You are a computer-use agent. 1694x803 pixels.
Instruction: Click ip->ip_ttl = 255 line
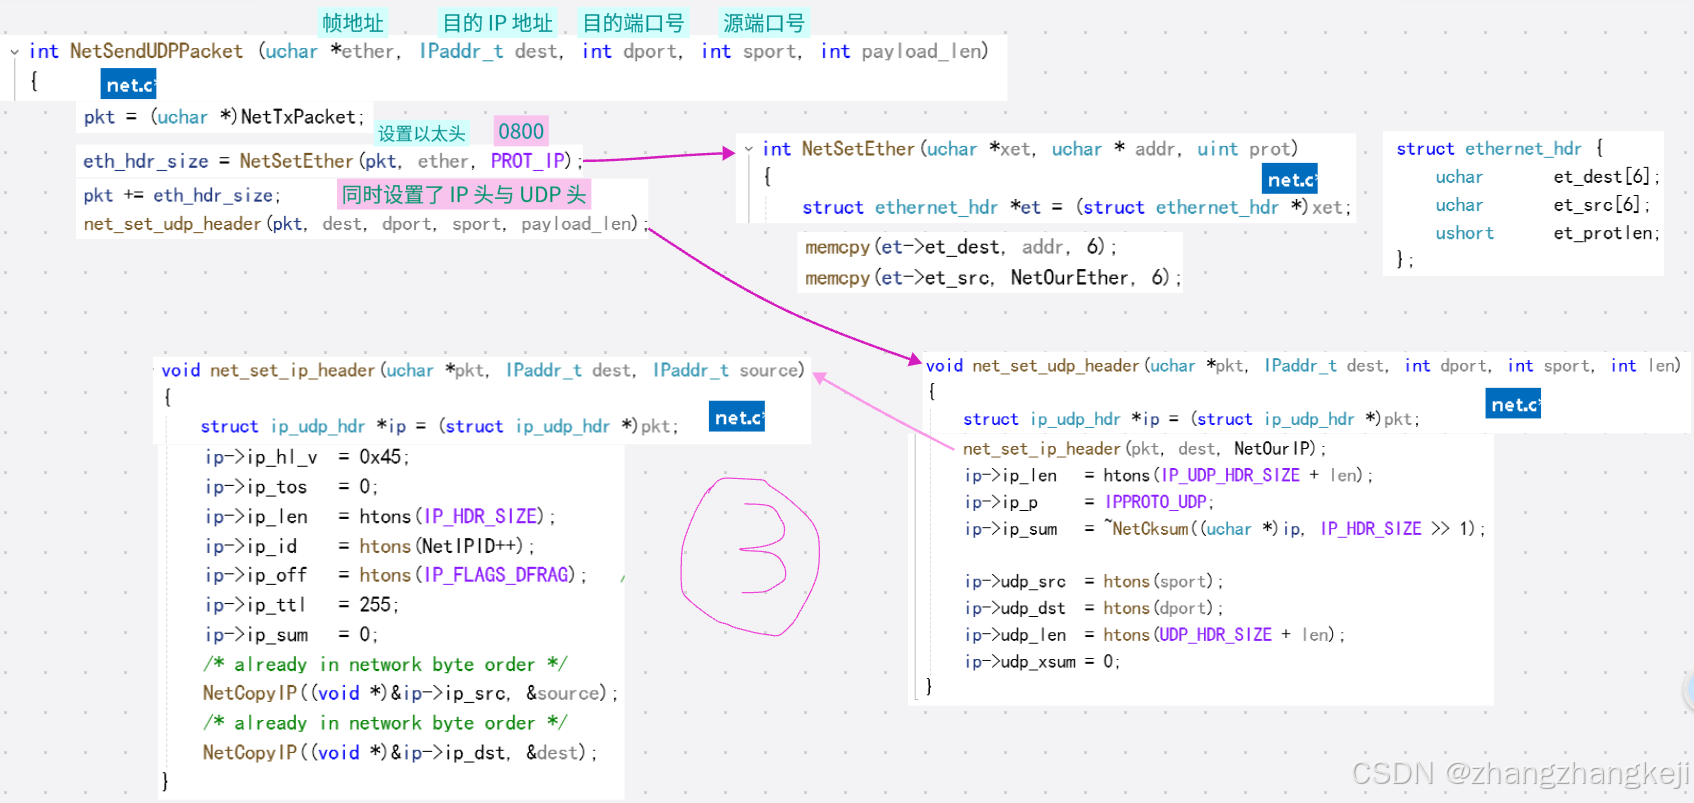pos(302,605)
